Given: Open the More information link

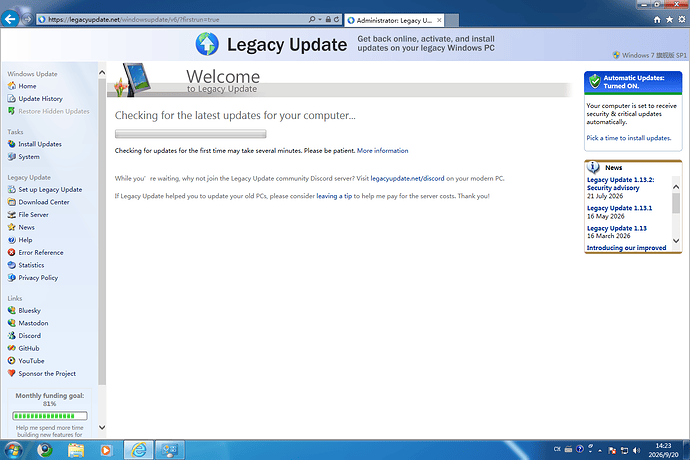Looking at the screenshot, I should tap(382, 151).
